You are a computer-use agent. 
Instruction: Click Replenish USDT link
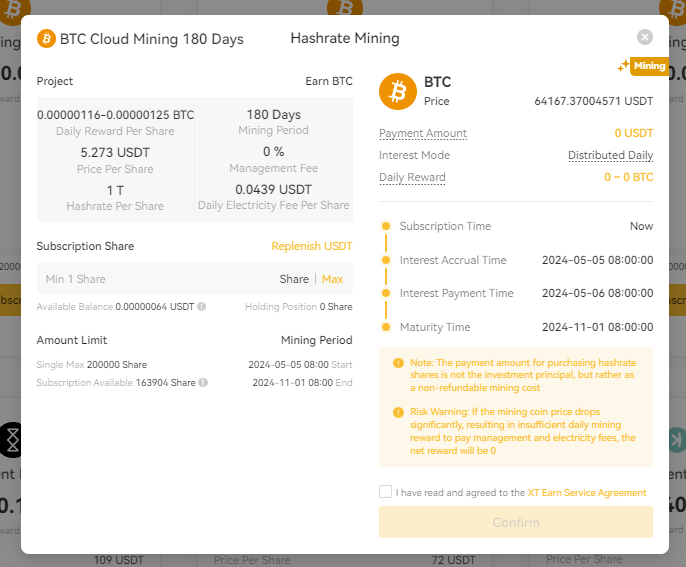coord(311,246)
